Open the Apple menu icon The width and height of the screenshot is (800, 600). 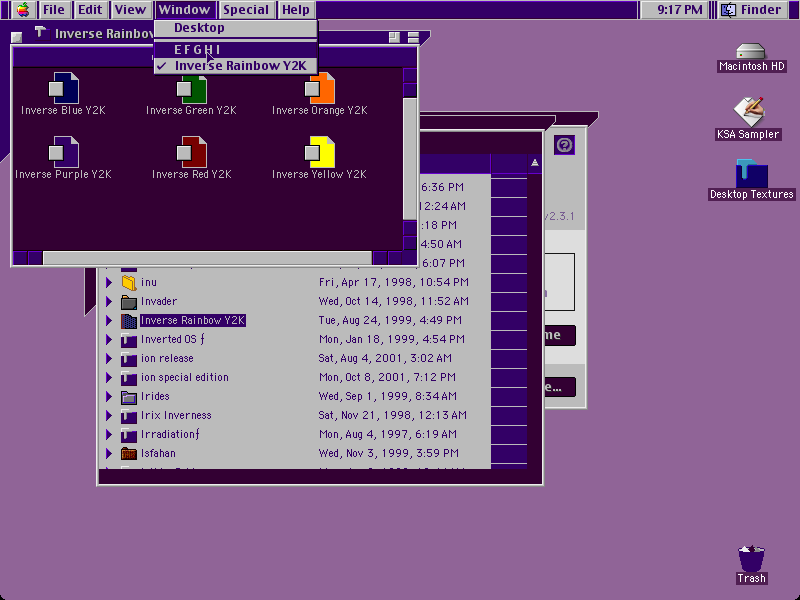pos(23,10)
